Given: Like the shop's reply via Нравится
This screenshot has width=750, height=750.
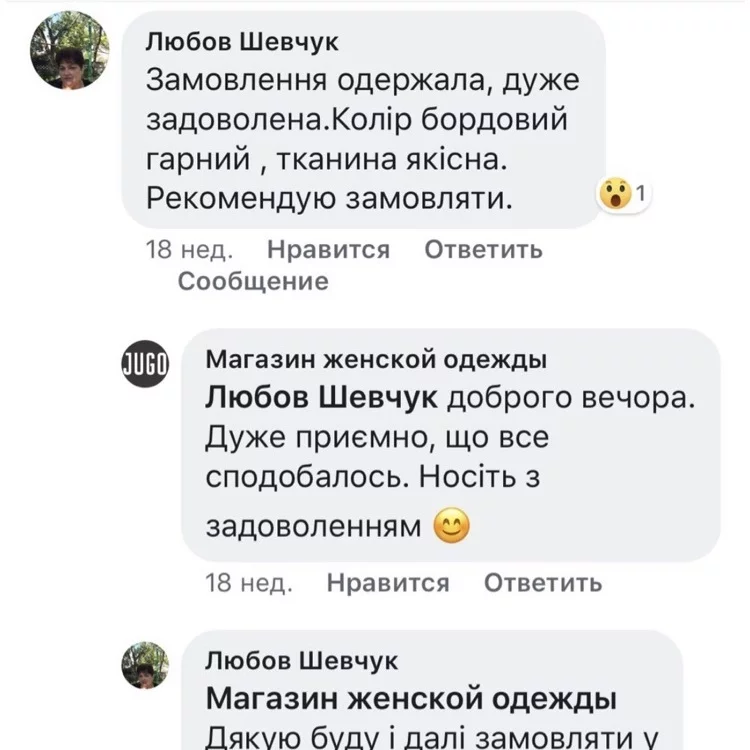Looking at the screenshot, I should point(388,582).
